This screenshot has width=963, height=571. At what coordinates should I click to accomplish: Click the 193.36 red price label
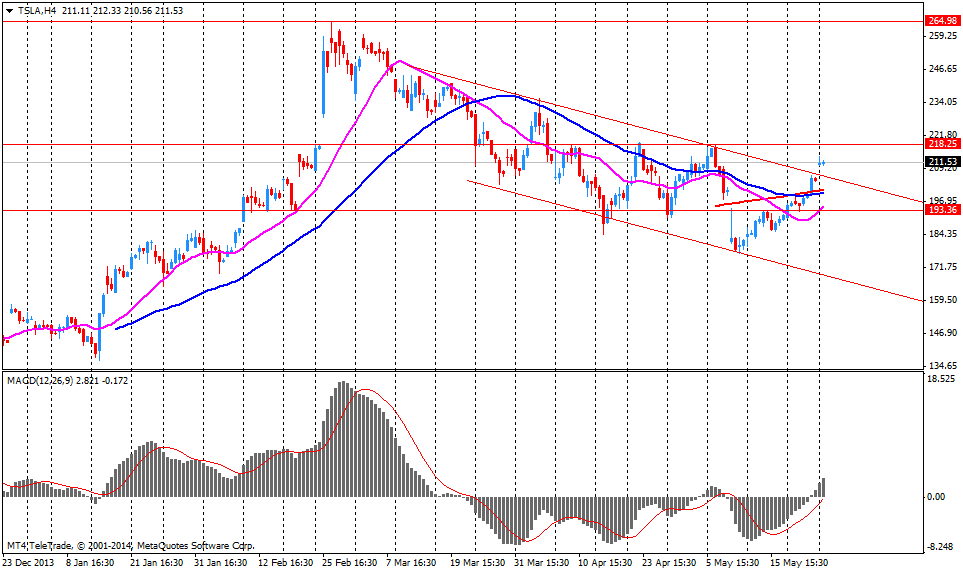pyautogui.click(x=942, y=210)
